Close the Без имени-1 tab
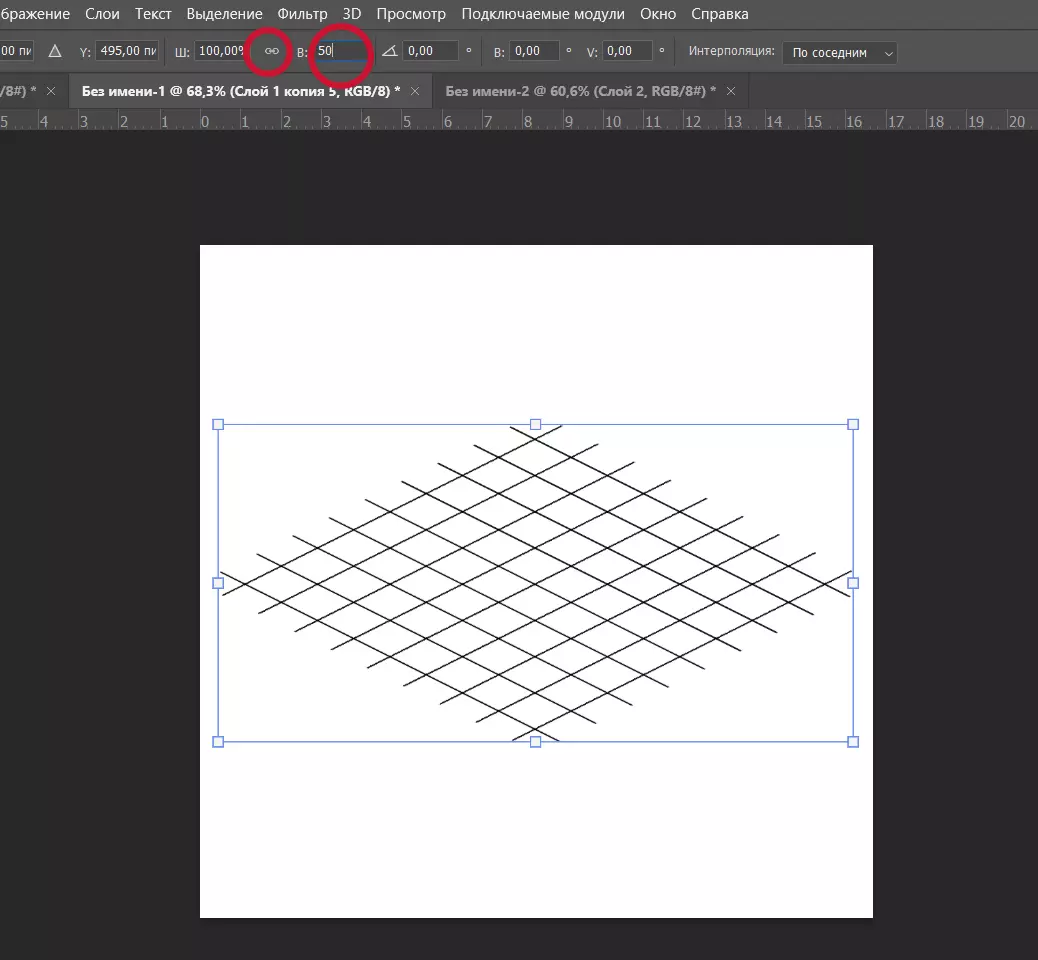The width and height of the screenshot is (1038, 960). [415, 91]
